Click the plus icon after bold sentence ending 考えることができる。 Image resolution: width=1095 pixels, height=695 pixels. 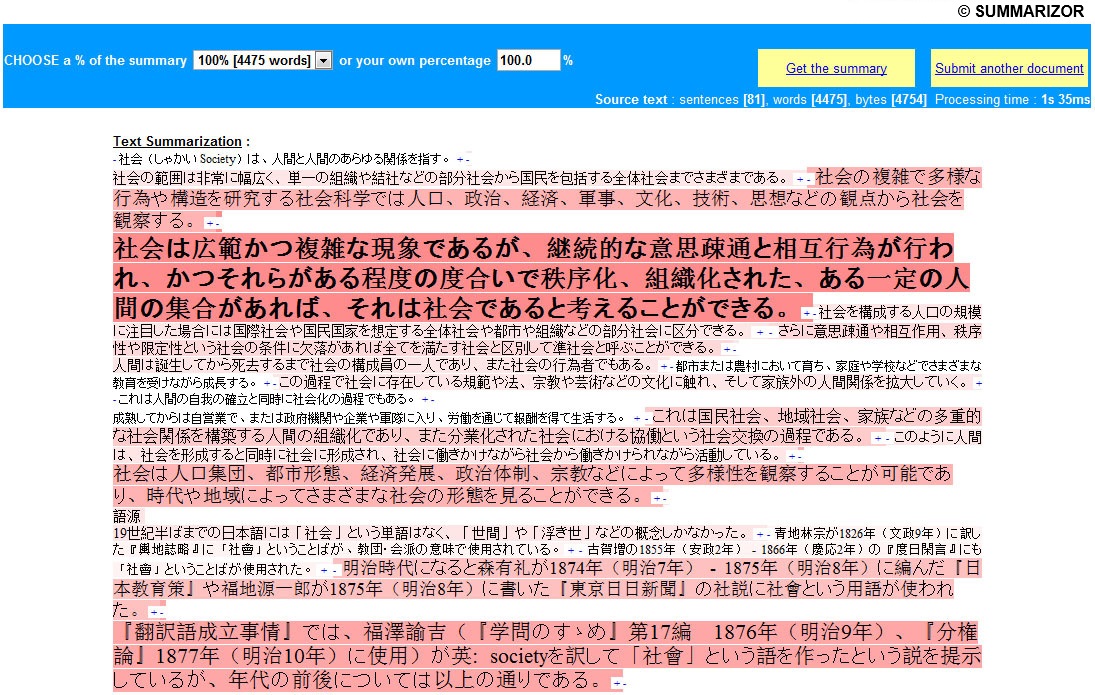(x=807, y=314)
